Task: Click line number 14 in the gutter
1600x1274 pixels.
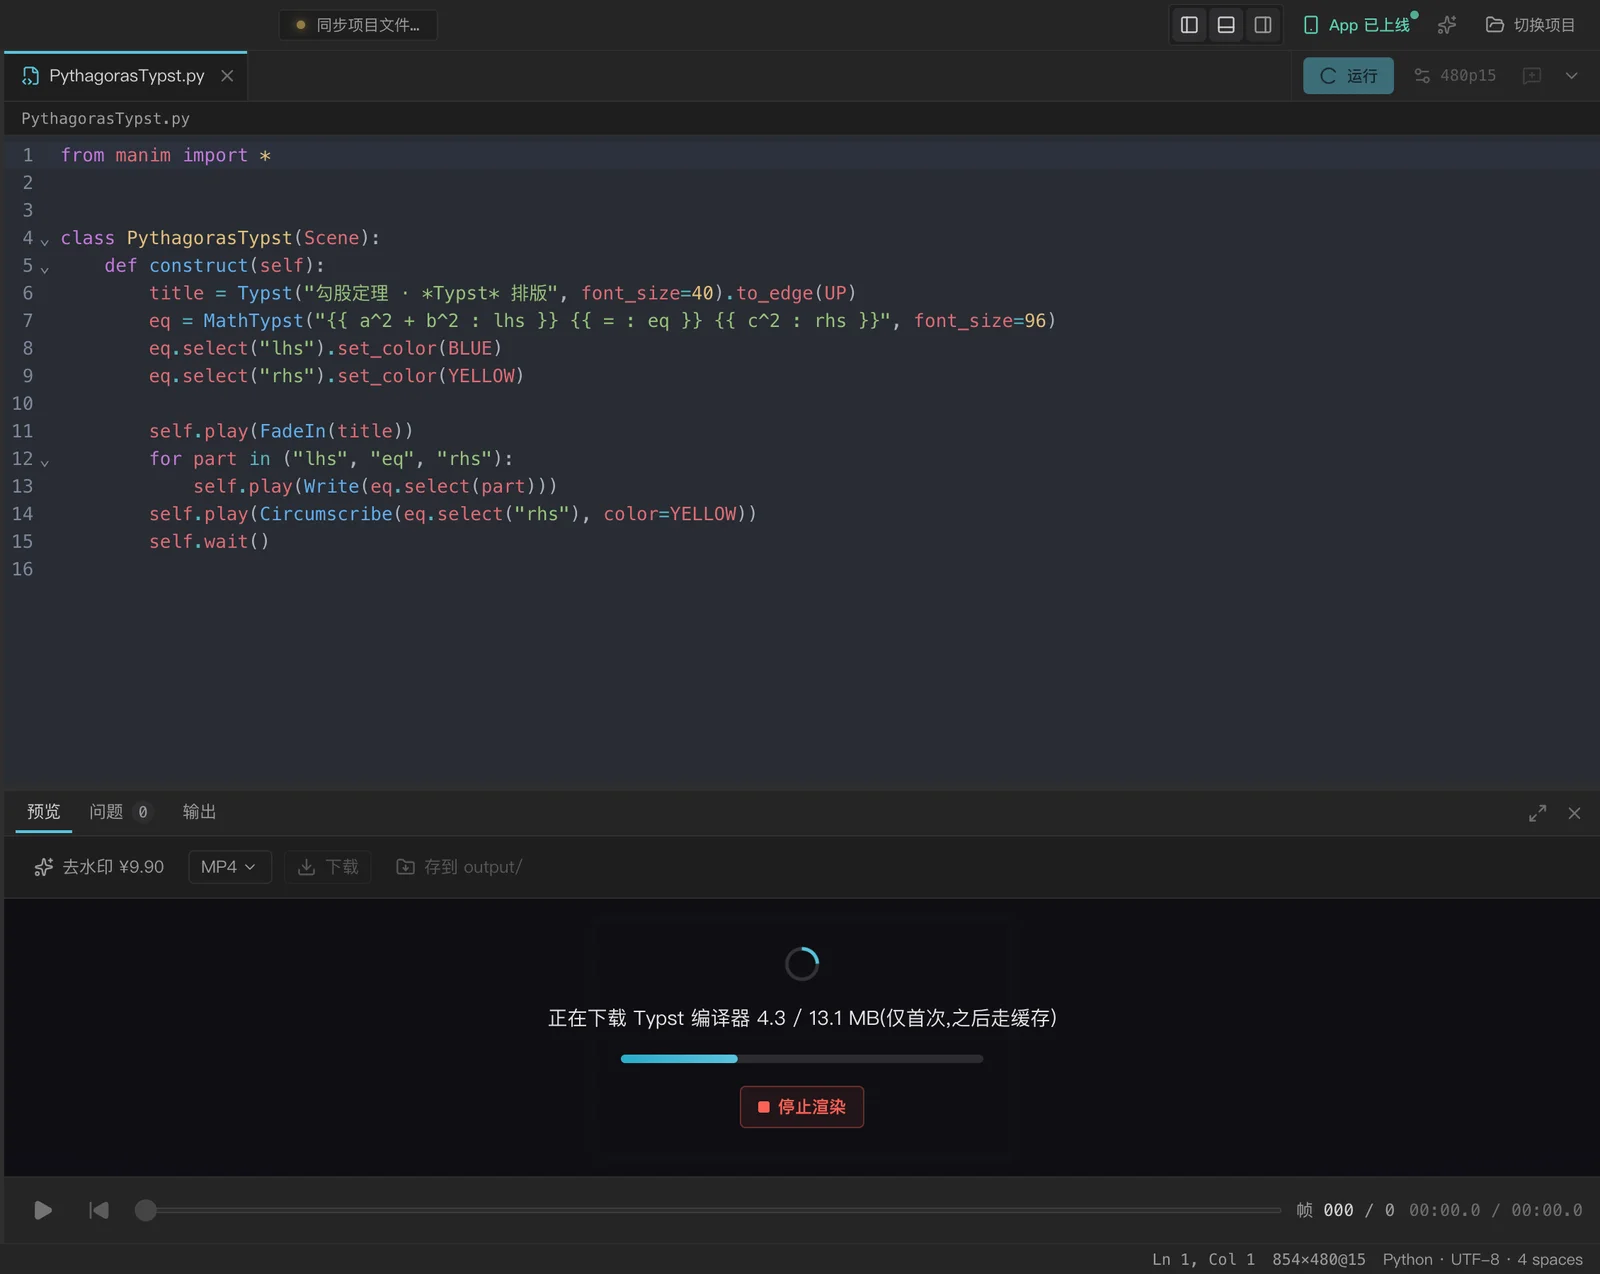Action: click(22, 514)
